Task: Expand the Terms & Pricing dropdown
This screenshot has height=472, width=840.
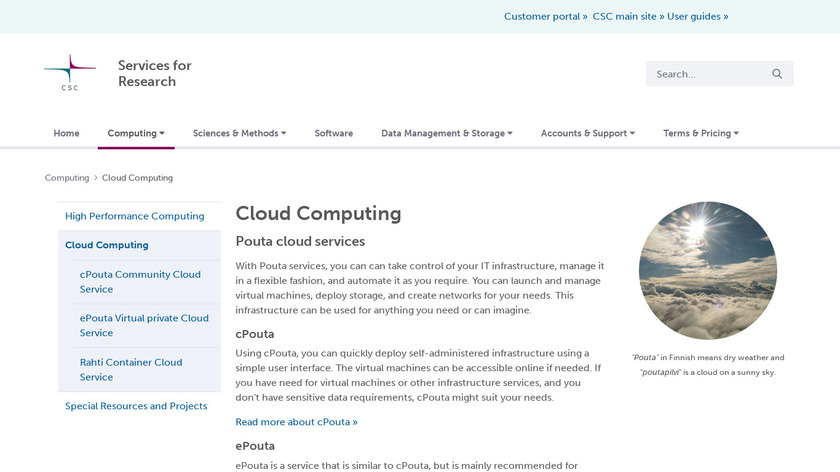Action: coord(701,133)
